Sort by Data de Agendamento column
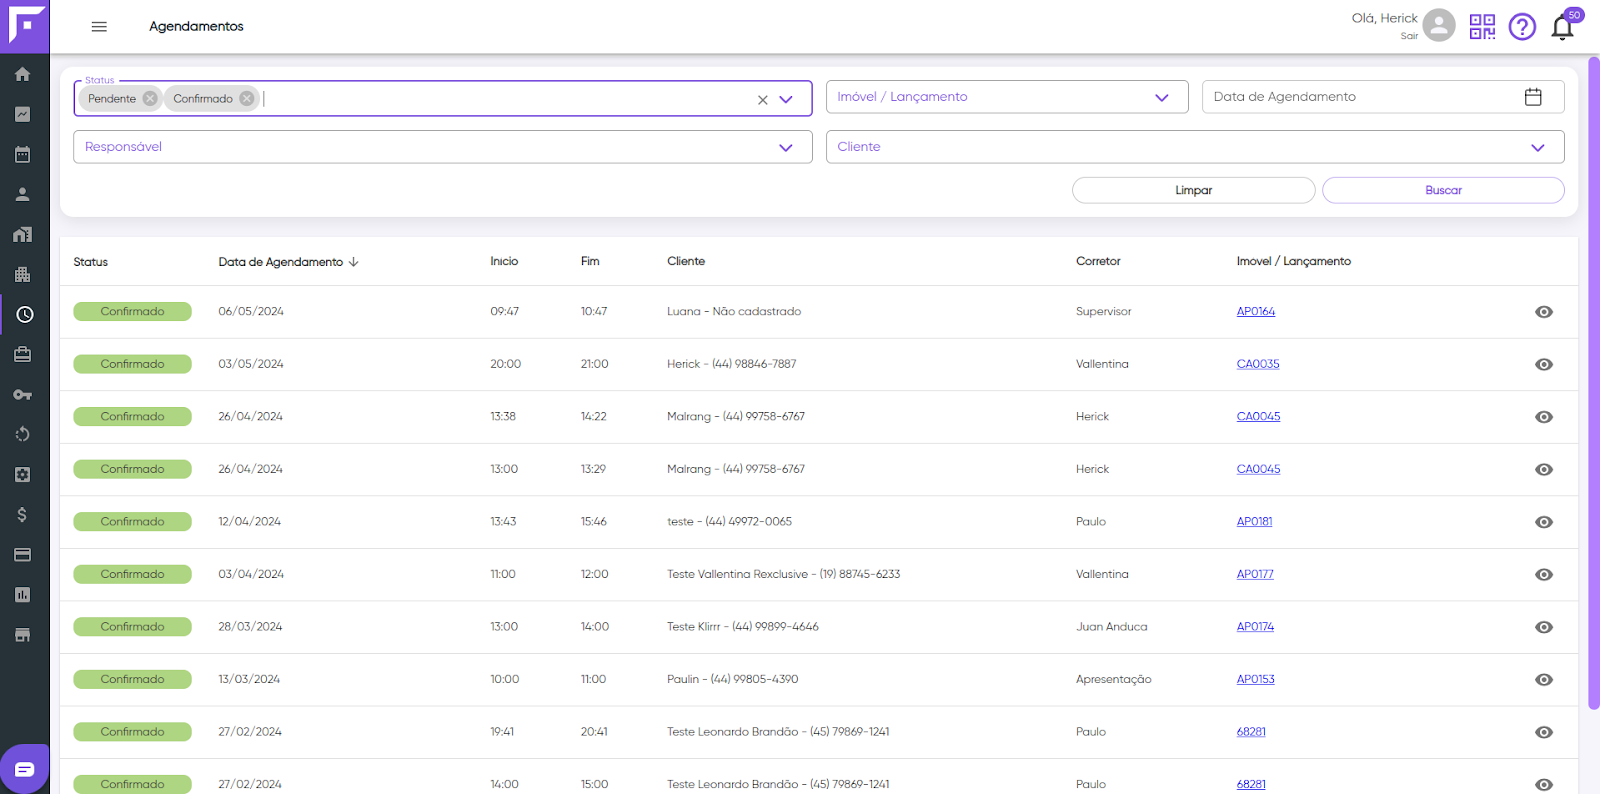Image resolution: width=1600 pixels, height=794 pixels. point(288,262)
